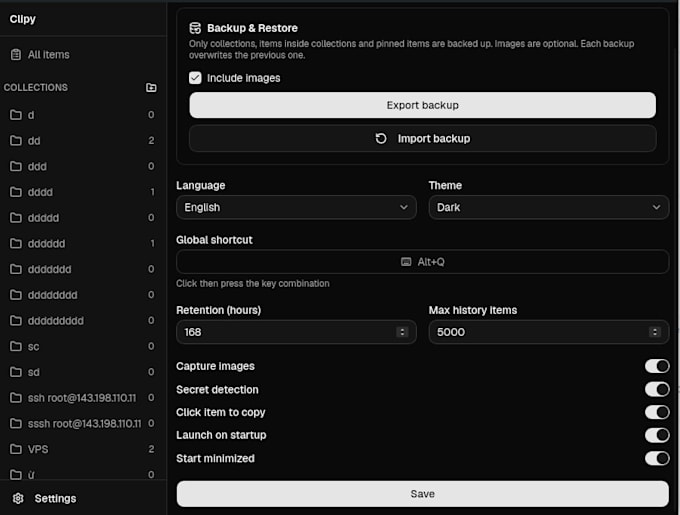Viewport: 680px width, 515px height.
Task: Toggle the Click item to copy switch
Action: [657, 412]
